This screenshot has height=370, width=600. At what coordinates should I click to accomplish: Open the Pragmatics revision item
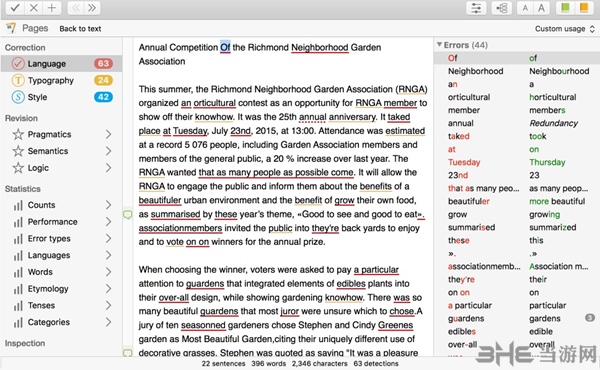[x=61, y=134]
